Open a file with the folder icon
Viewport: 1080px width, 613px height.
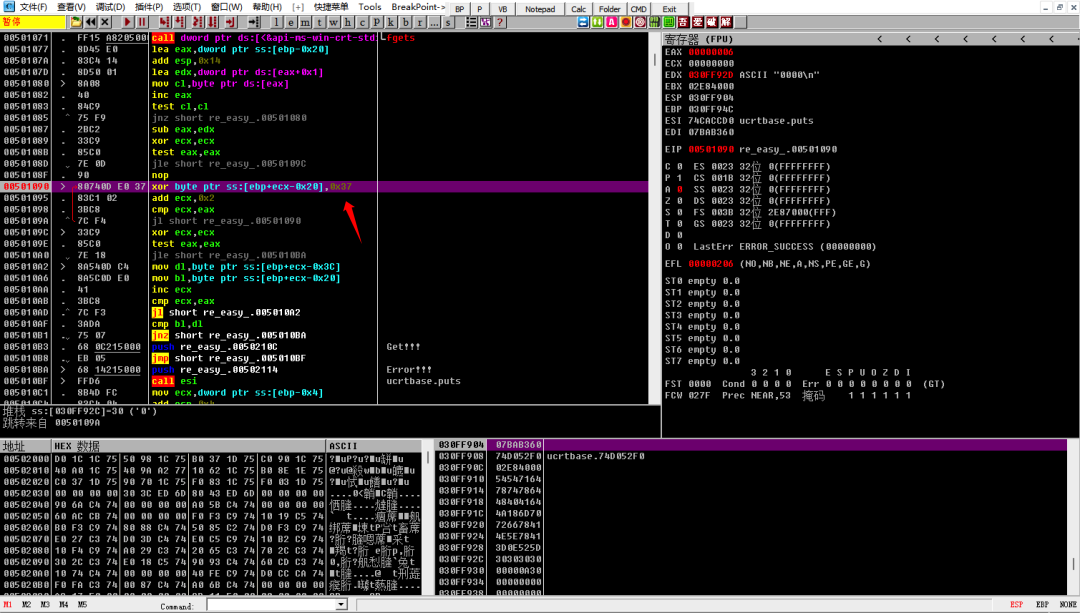[76, 22]
